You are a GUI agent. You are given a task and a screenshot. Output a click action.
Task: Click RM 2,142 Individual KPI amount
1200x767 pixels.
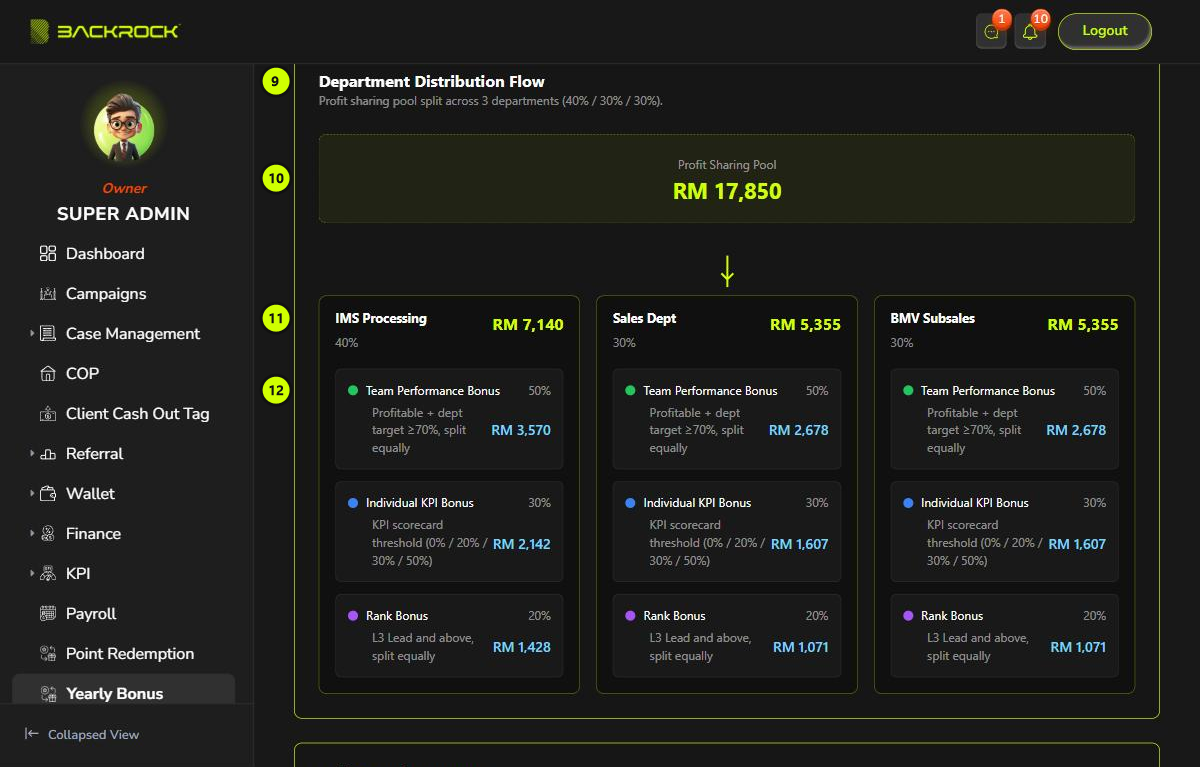(522, 544)
